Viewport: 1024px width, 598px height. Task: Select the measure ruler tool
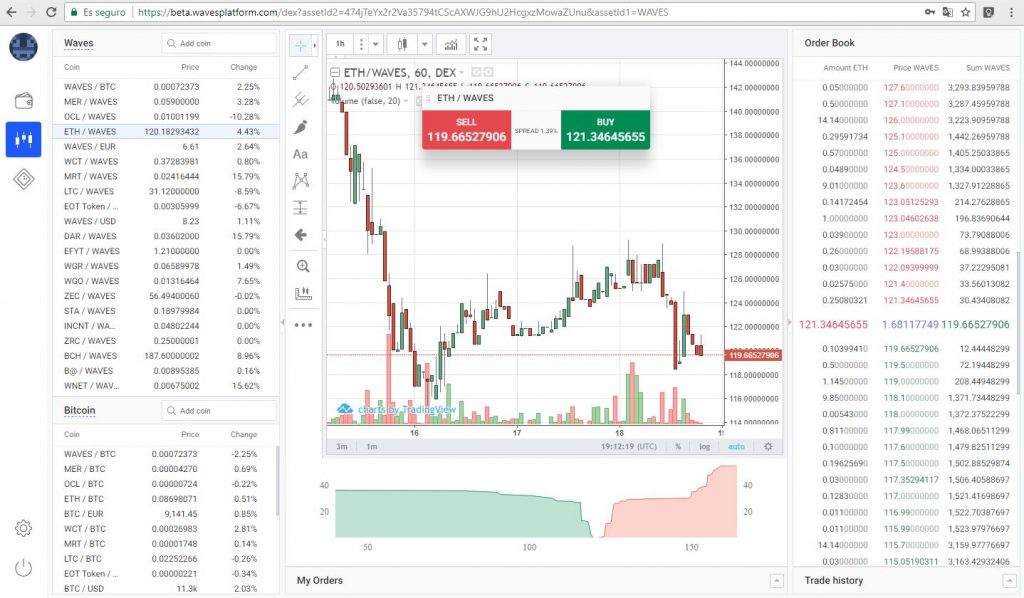302,293
